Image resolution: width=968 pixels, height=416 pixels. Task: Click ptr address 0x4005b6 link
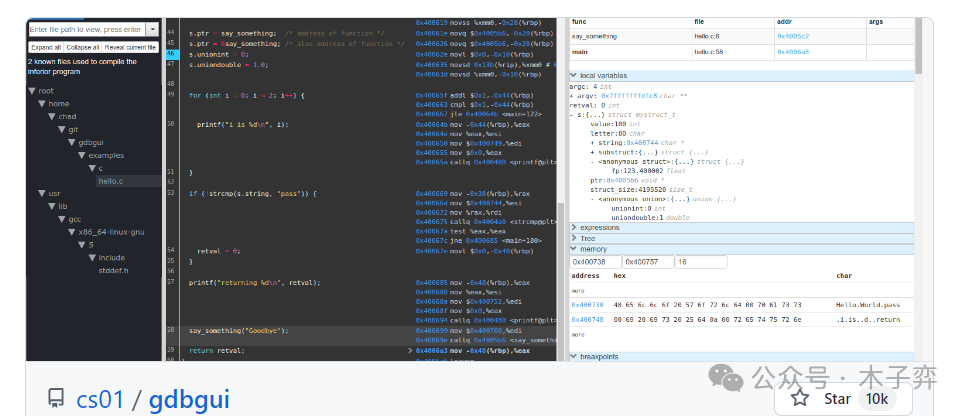tap(622, 181)
